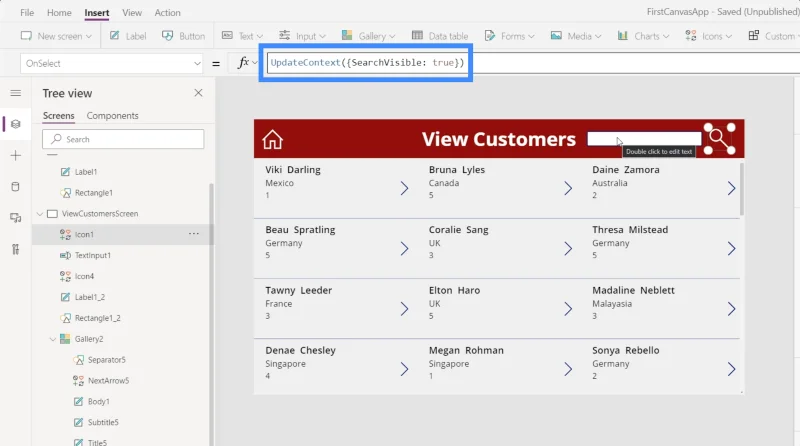800x446 pixels.
Task: Select Label1 in tree
Action: (x=86, y=172)
